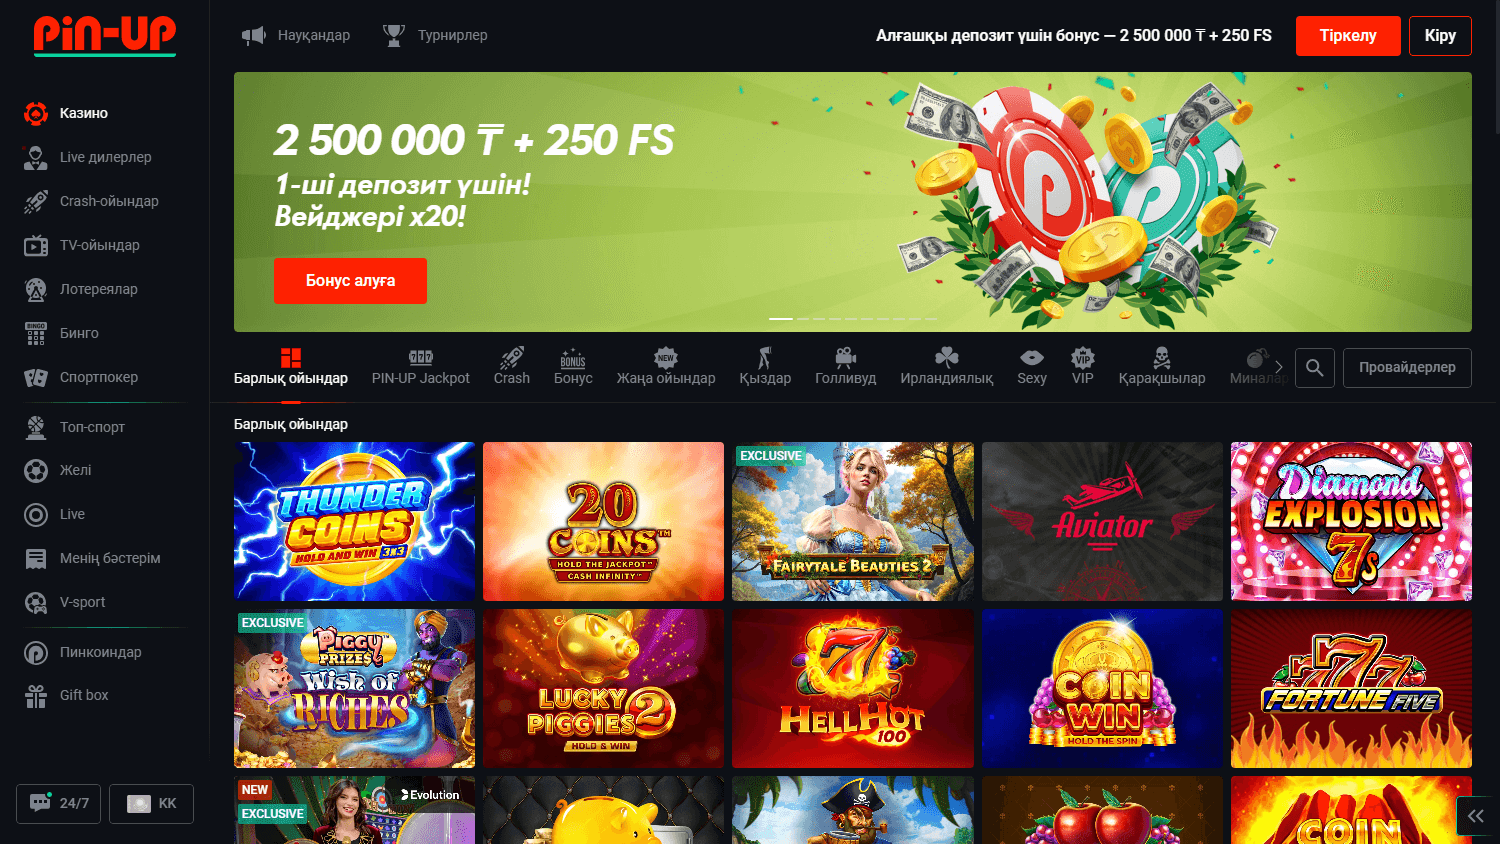The image size is (1500, 844).
Task: Open 24/7 support chat
Action: [x=58, y=803]
